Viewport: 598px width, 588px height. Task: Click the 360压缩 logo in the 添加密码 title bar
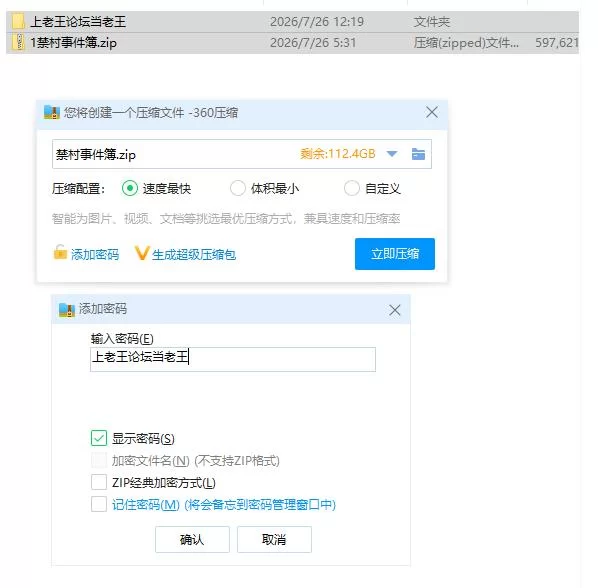(67, 310)
